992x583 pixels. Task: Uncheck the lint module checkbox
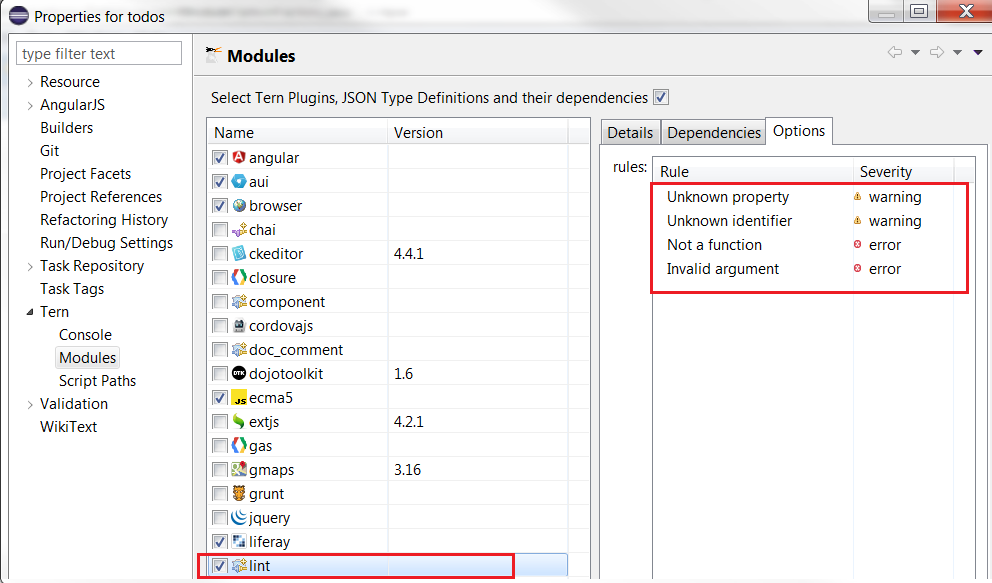tap(220, 566)
